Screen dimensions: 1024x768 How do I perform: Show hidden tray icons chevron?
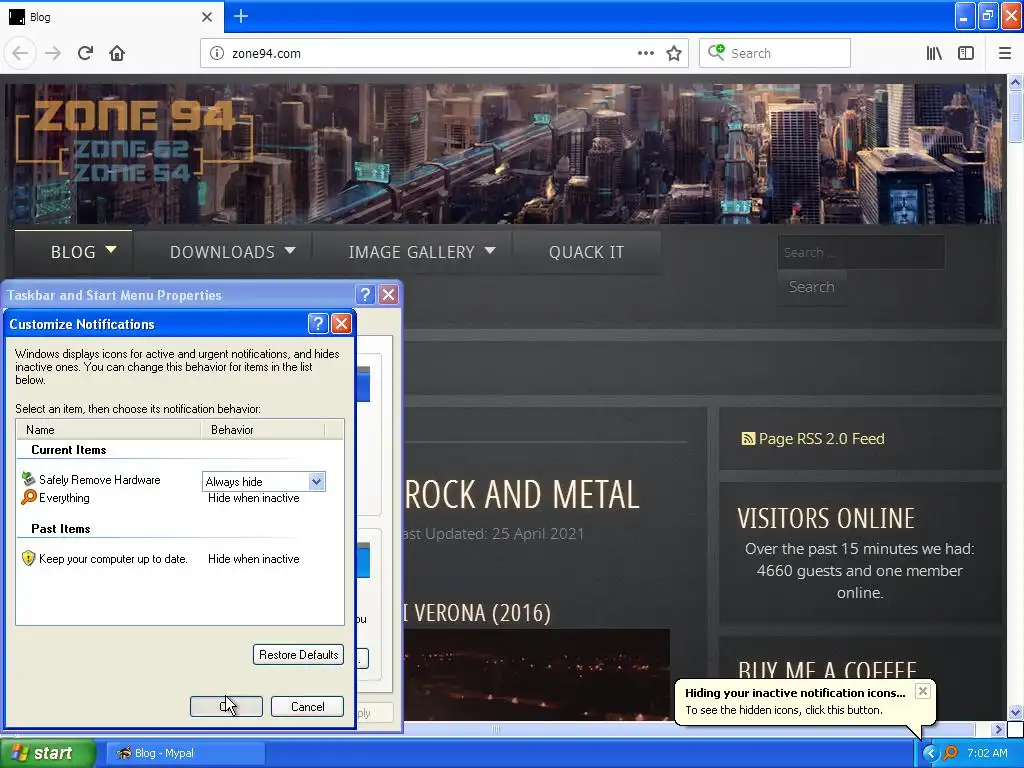click(931, 753)
